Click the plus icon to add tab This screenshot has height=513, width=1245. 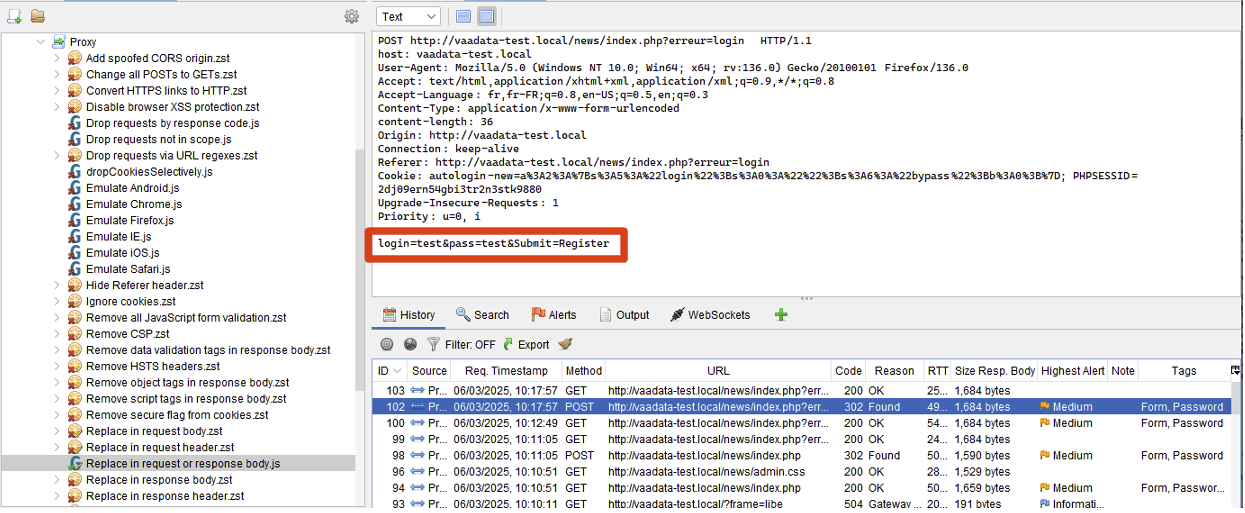781,315
